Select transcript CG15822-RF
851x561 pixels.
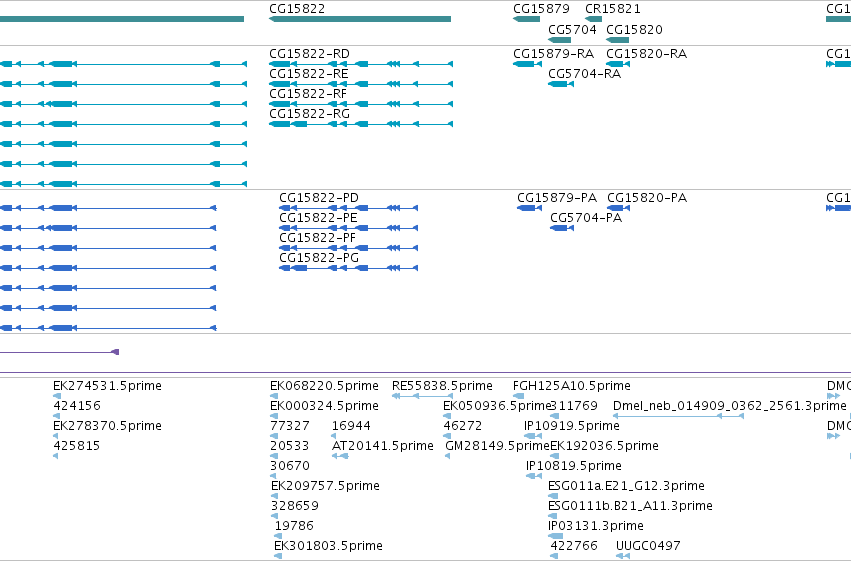[361, 104]
